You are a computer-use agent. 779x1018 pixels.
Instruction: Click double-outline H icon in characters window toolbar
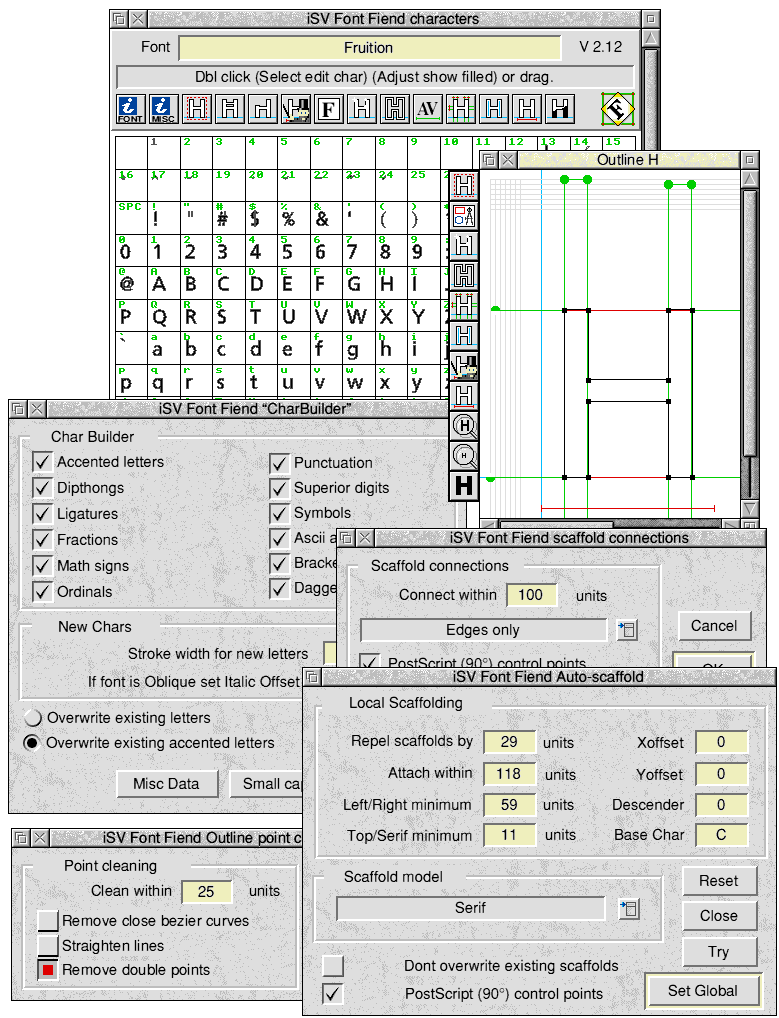395,109
